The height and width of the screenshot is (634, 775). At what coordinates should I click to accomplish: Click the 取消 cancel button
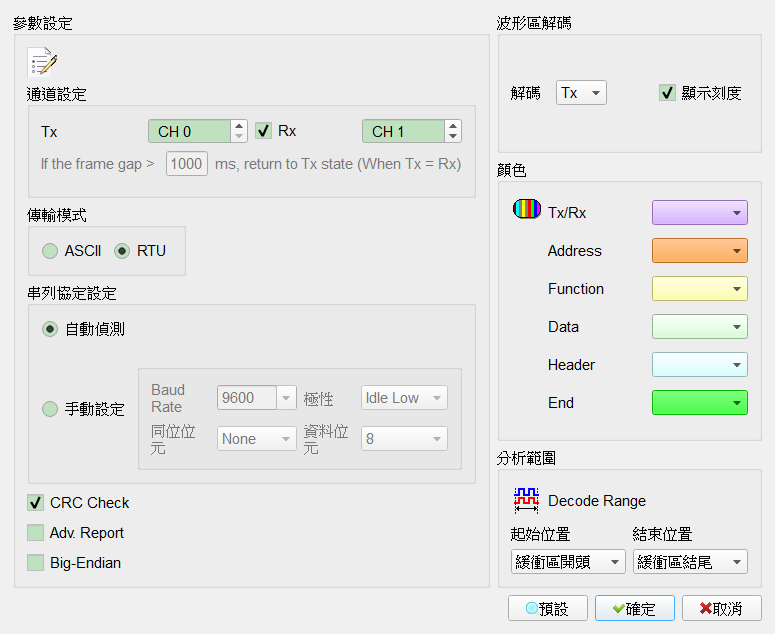pos(722,608)
